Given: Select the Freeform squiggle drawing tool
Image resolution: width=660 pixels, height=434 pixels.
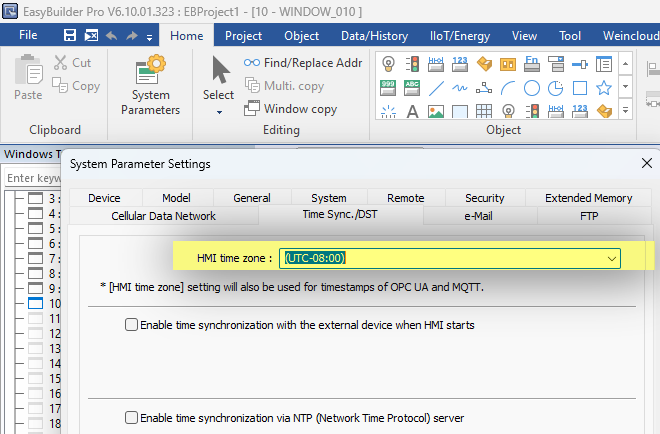Looking at the screenshot, I should tap(460, 88).
